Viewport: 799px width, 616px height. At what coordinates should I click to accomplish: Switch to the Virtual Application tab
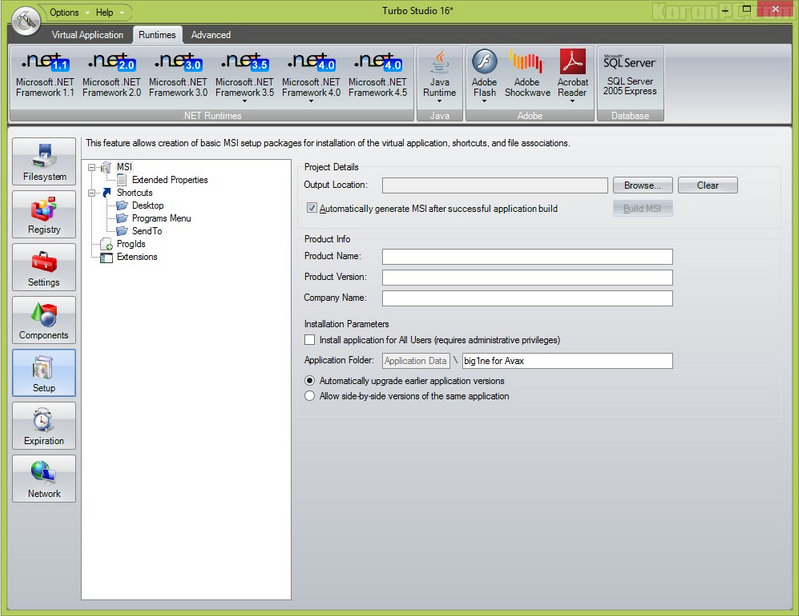(88, 35)
